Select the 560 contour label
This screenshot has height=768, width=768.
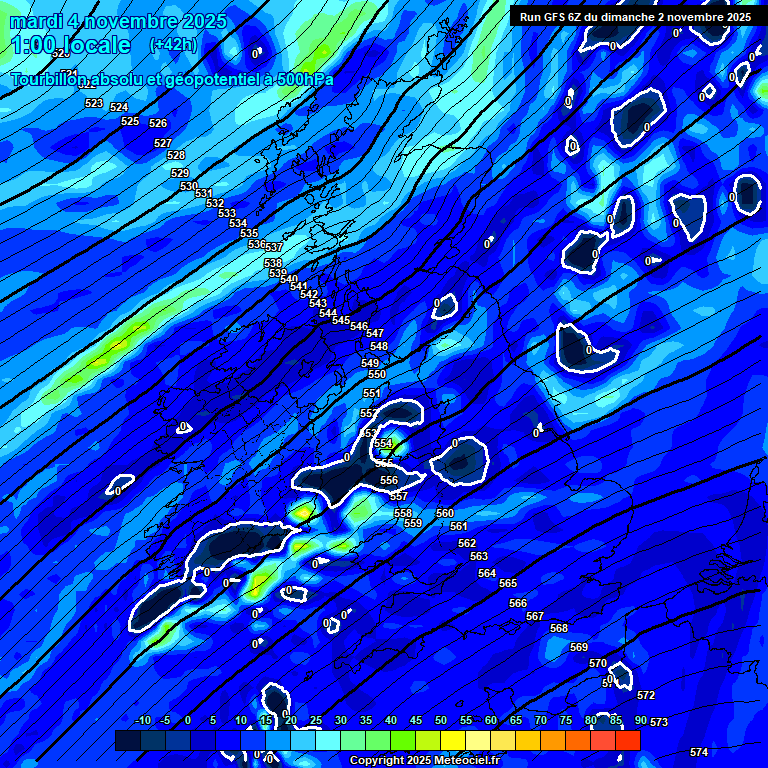(445, 513)
